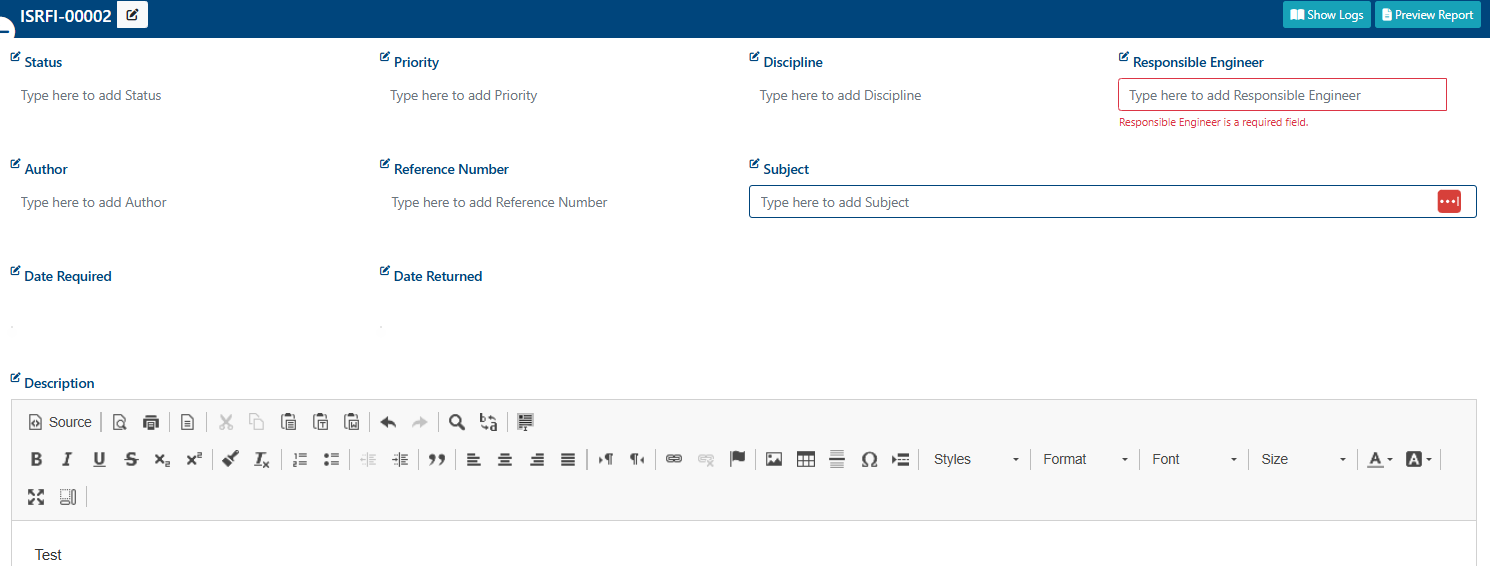Open the Styles dropdown

976,459
